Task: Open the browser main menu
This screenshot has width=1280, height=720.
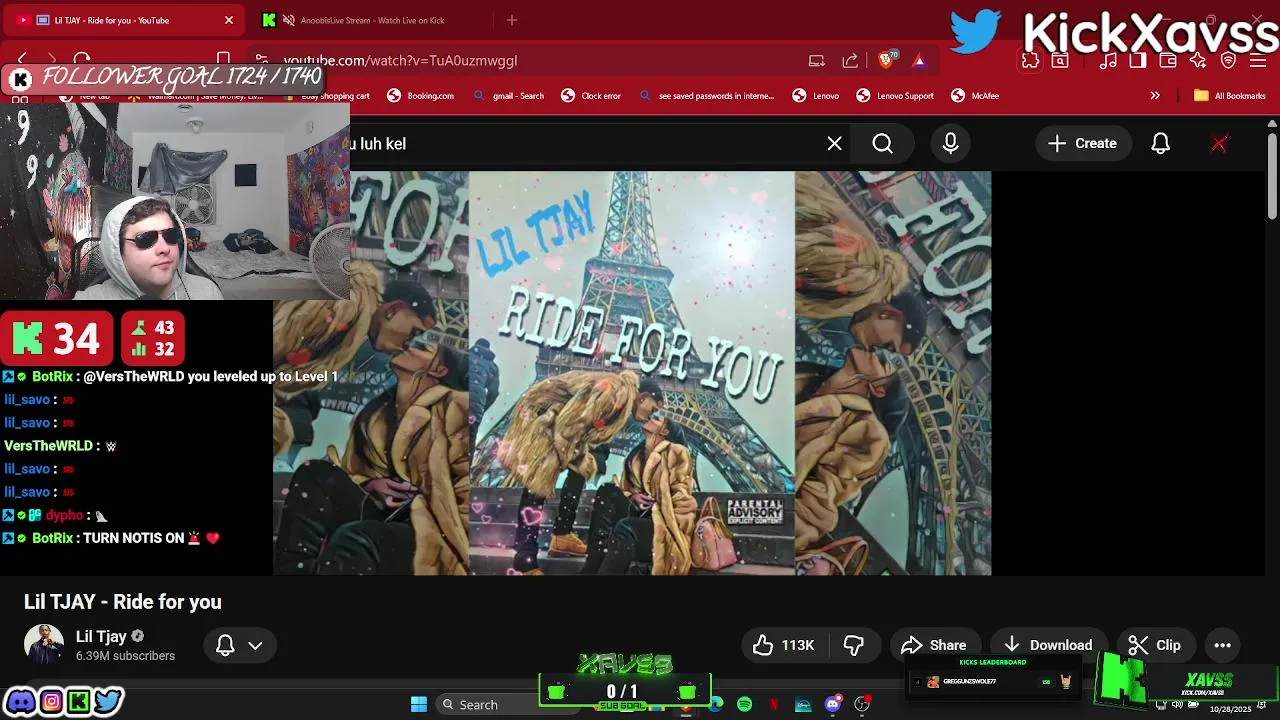Action: (x=1258, y=61)
